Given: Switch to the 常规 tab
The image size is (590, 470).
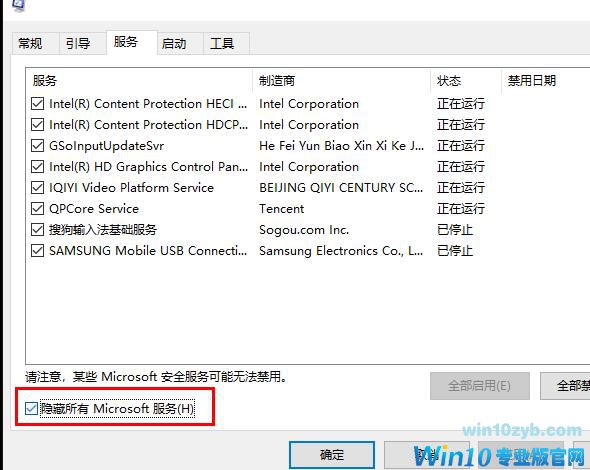Looking at the screenshot, I should (x=30, y=43).
